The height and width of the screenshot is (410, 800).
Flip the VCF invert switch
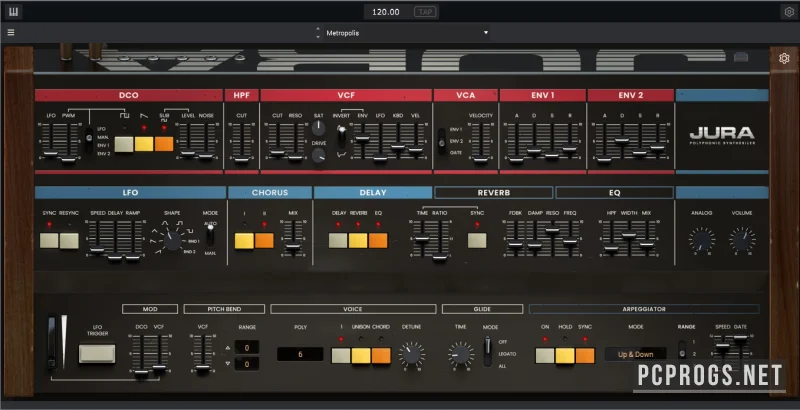tap(341, 136)
